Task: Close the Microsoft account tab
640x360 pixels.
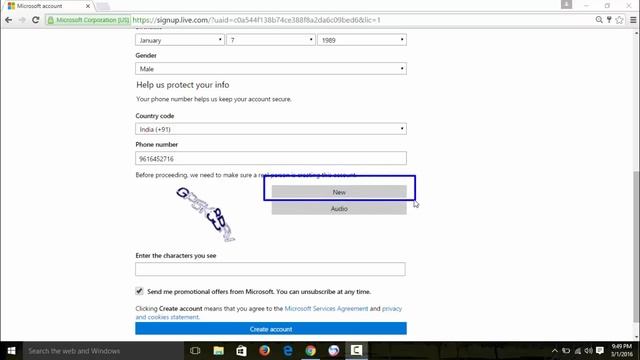Action: point(88,6)
